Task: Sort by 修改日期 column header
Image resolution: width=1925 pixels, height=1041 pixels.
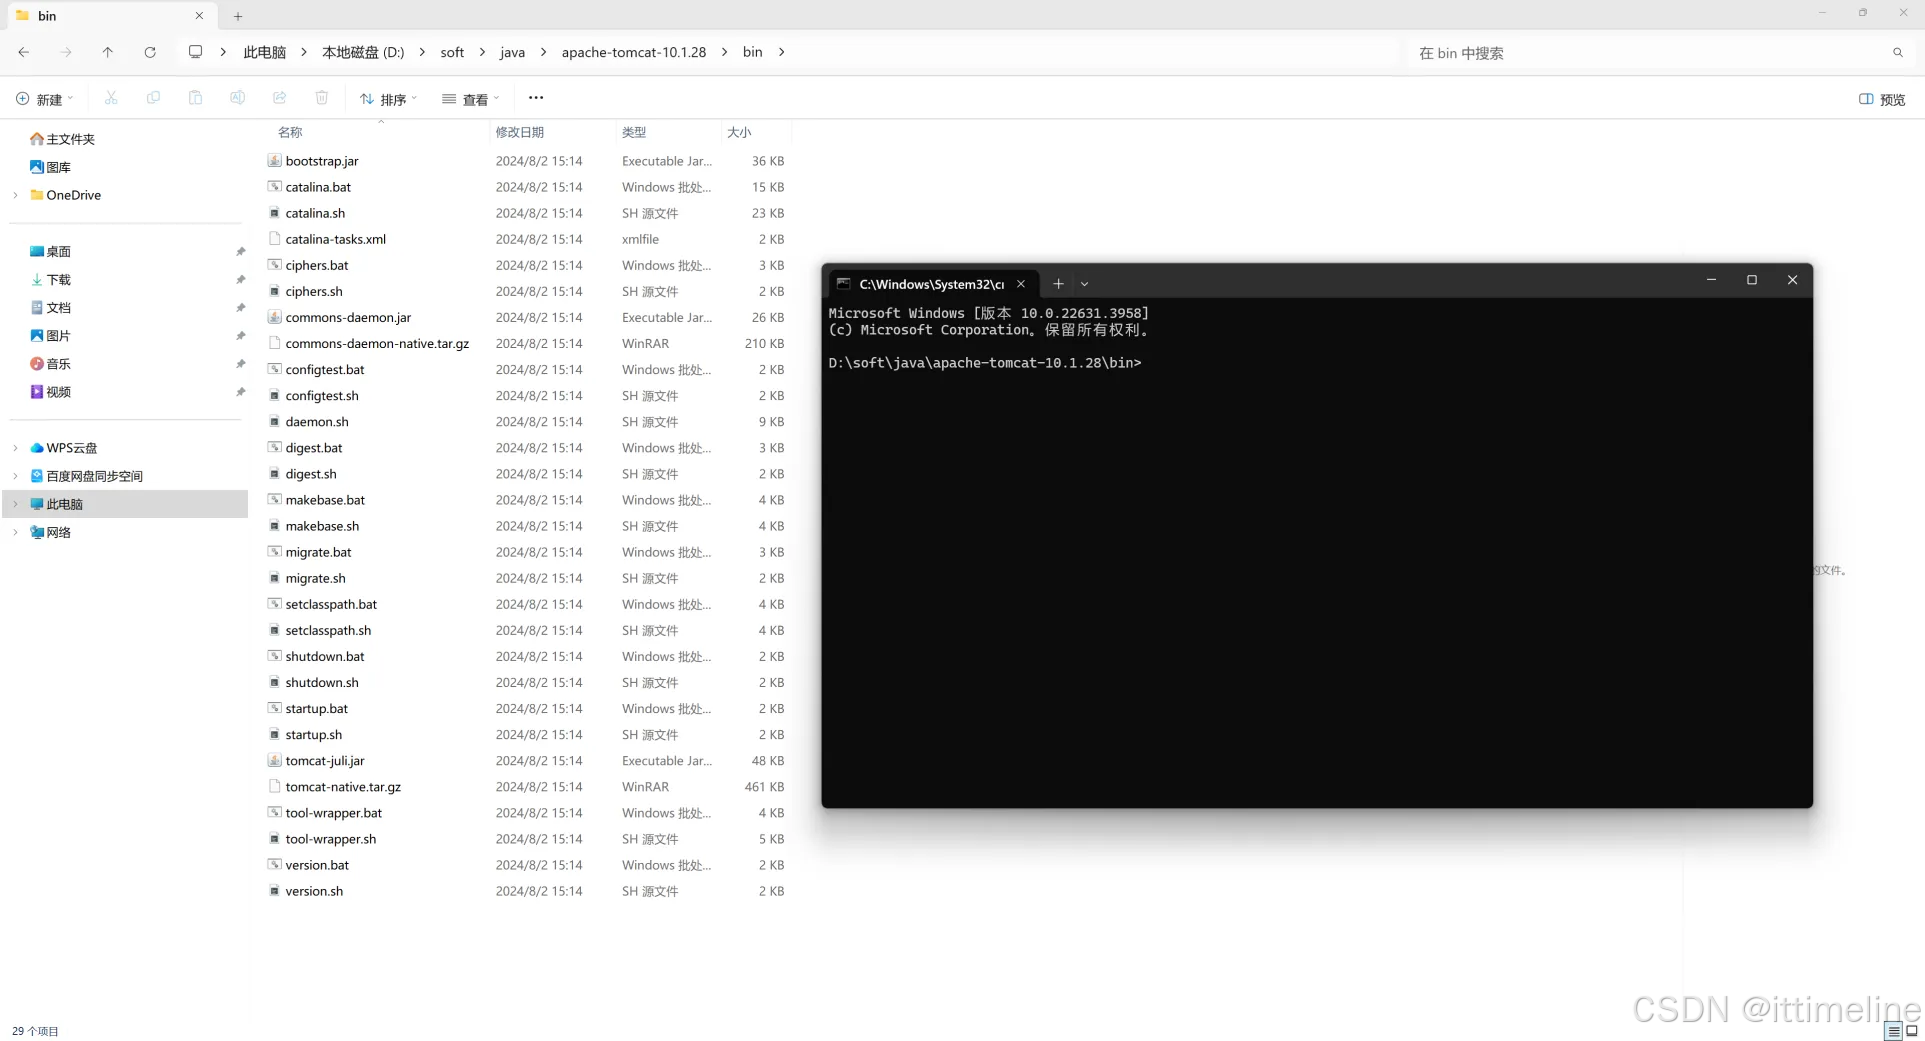Action: (x=520, y=132)
